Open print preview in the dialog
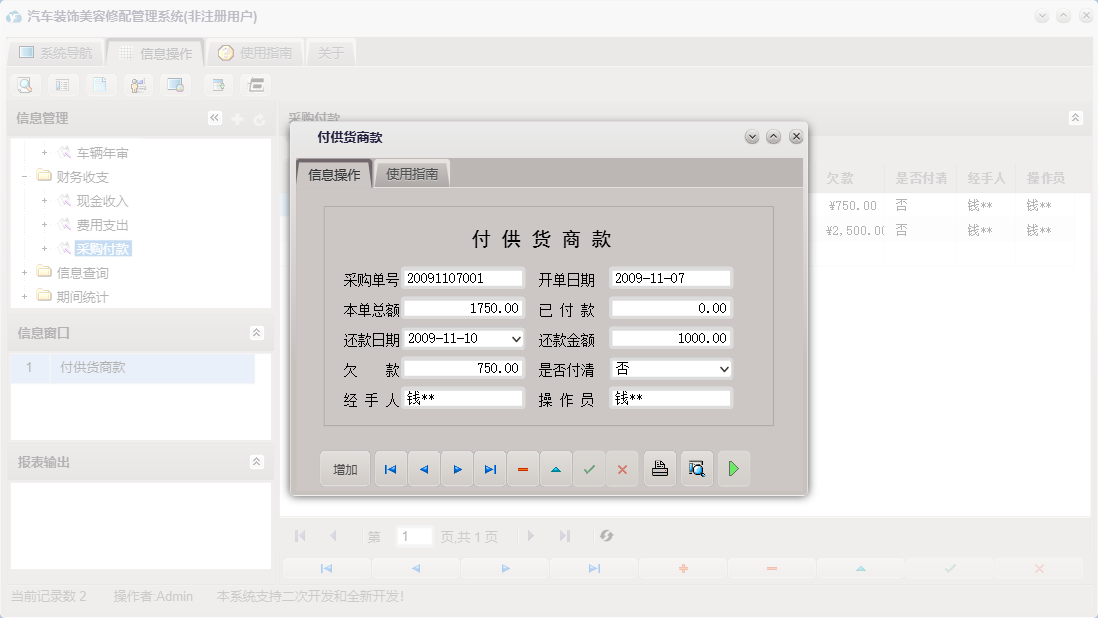The height and width of the screenshot is (618, 1098). click(x=696, y=468)
